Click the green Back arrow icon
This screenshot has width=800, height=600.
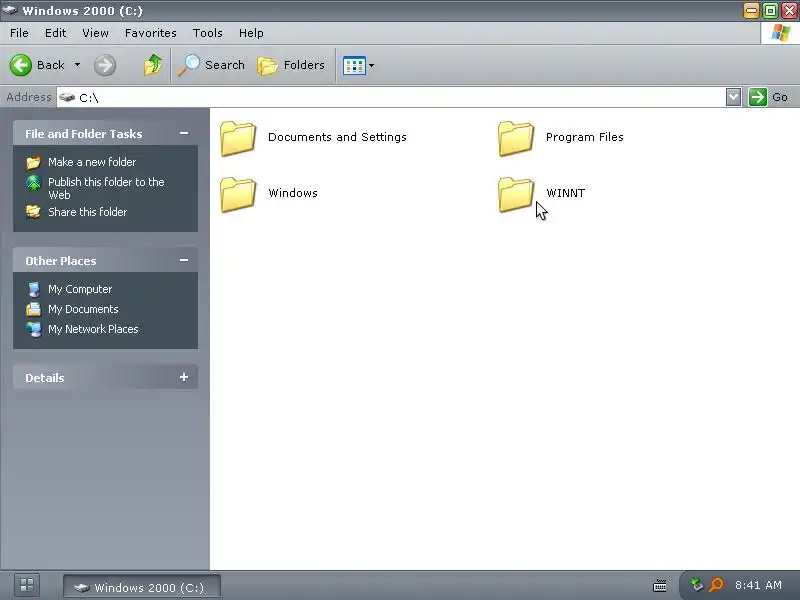[x=21, y=65]
